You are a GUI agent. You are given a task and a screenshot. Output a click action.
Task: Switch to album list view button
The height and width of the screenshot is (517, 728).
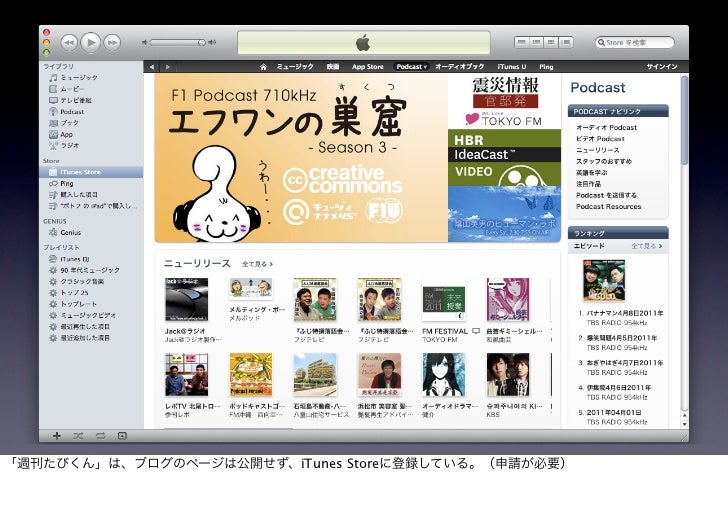[536, 42]
